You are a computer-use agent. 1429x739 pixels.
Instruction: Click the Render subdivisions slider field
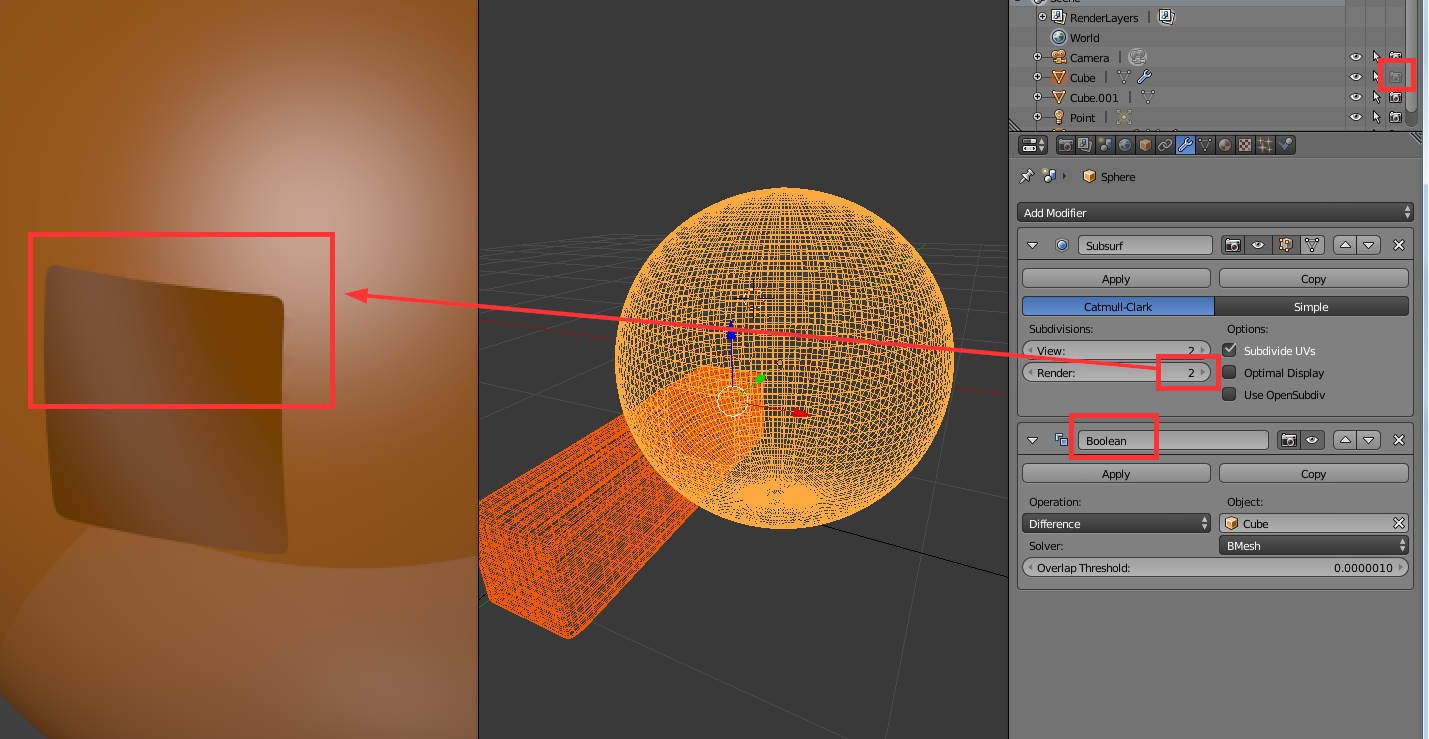(x=1116, y=372)
